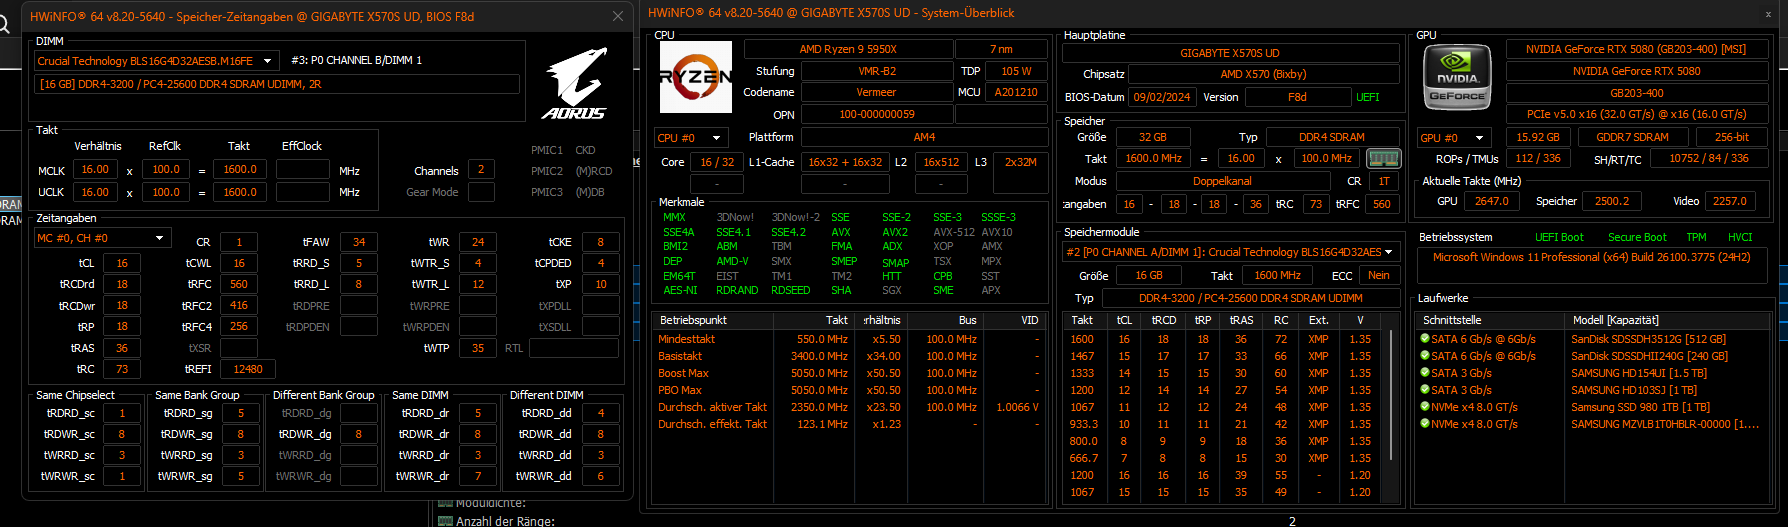Select the Boost Max row
1788x527 pixels.
pos(849,373)
